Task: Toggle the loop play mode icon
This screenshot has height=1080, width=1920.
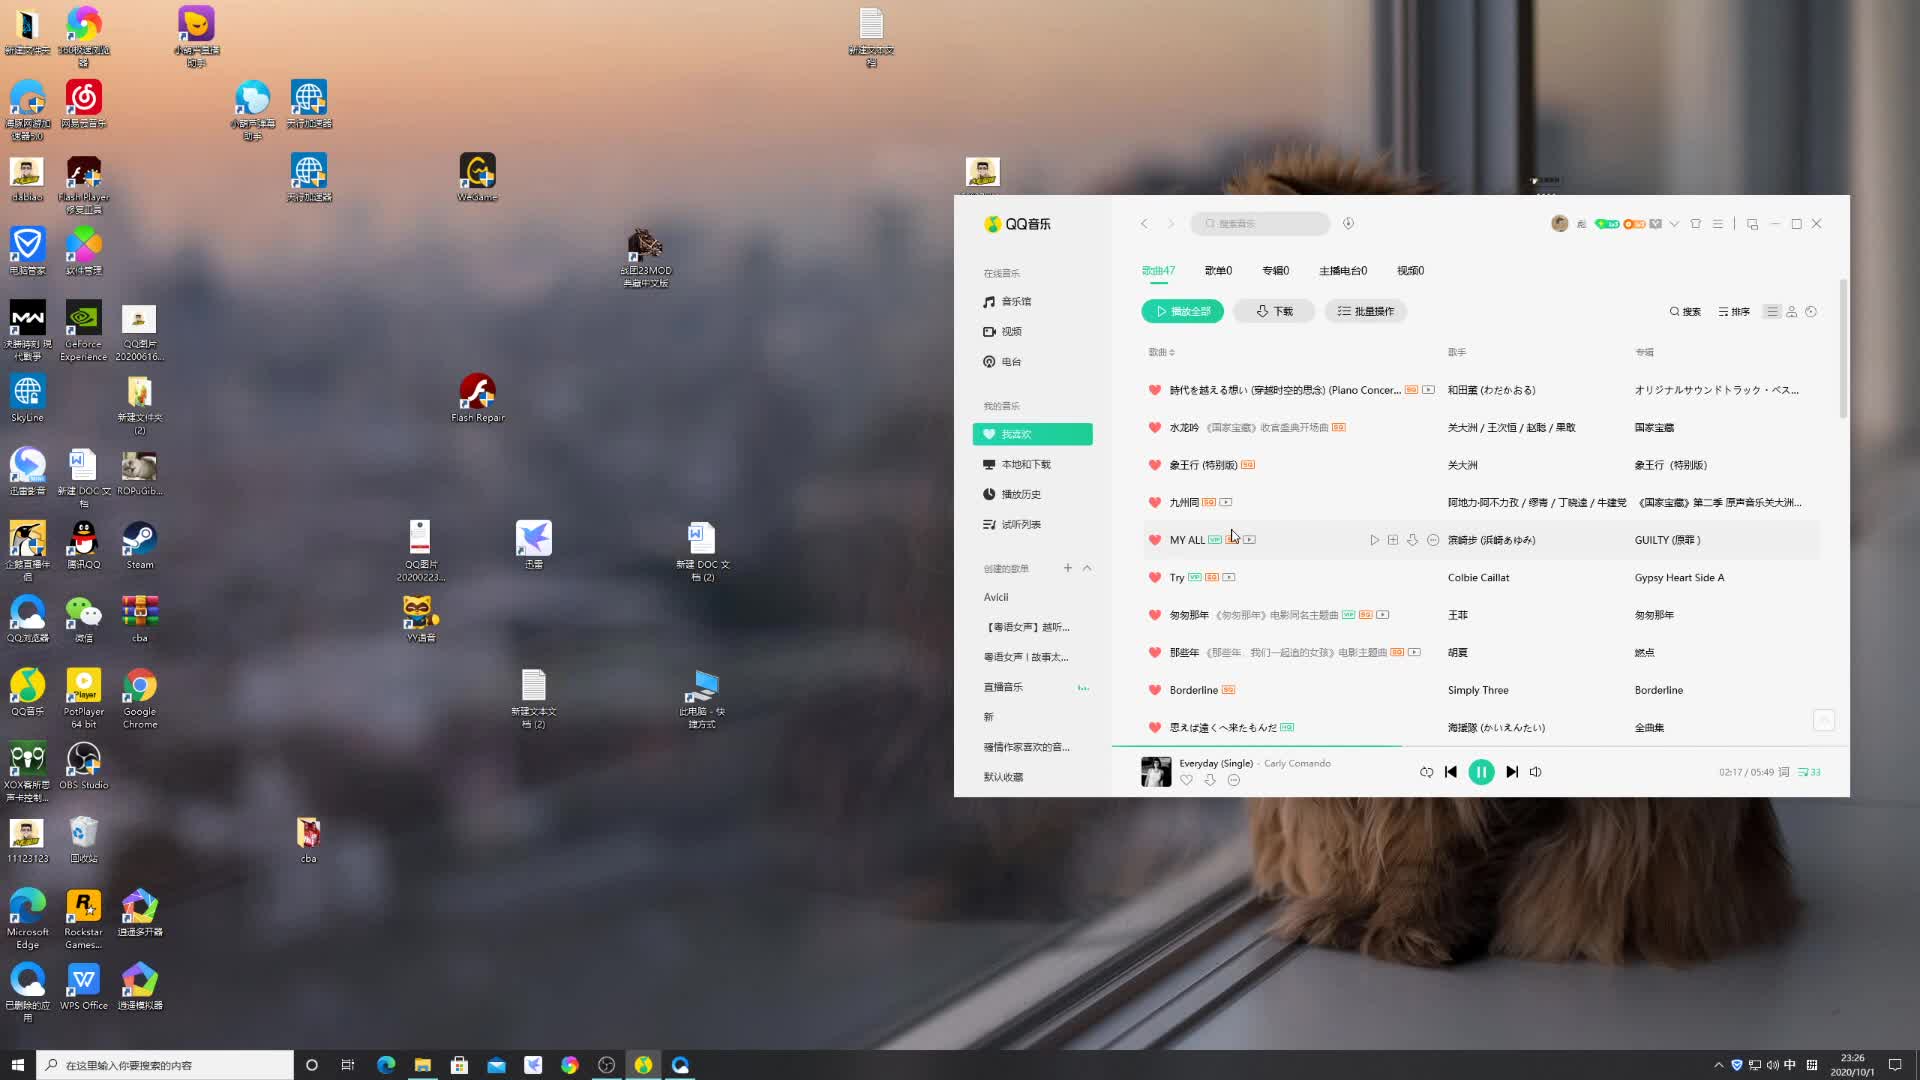Action: click(x=1426, y=772)
